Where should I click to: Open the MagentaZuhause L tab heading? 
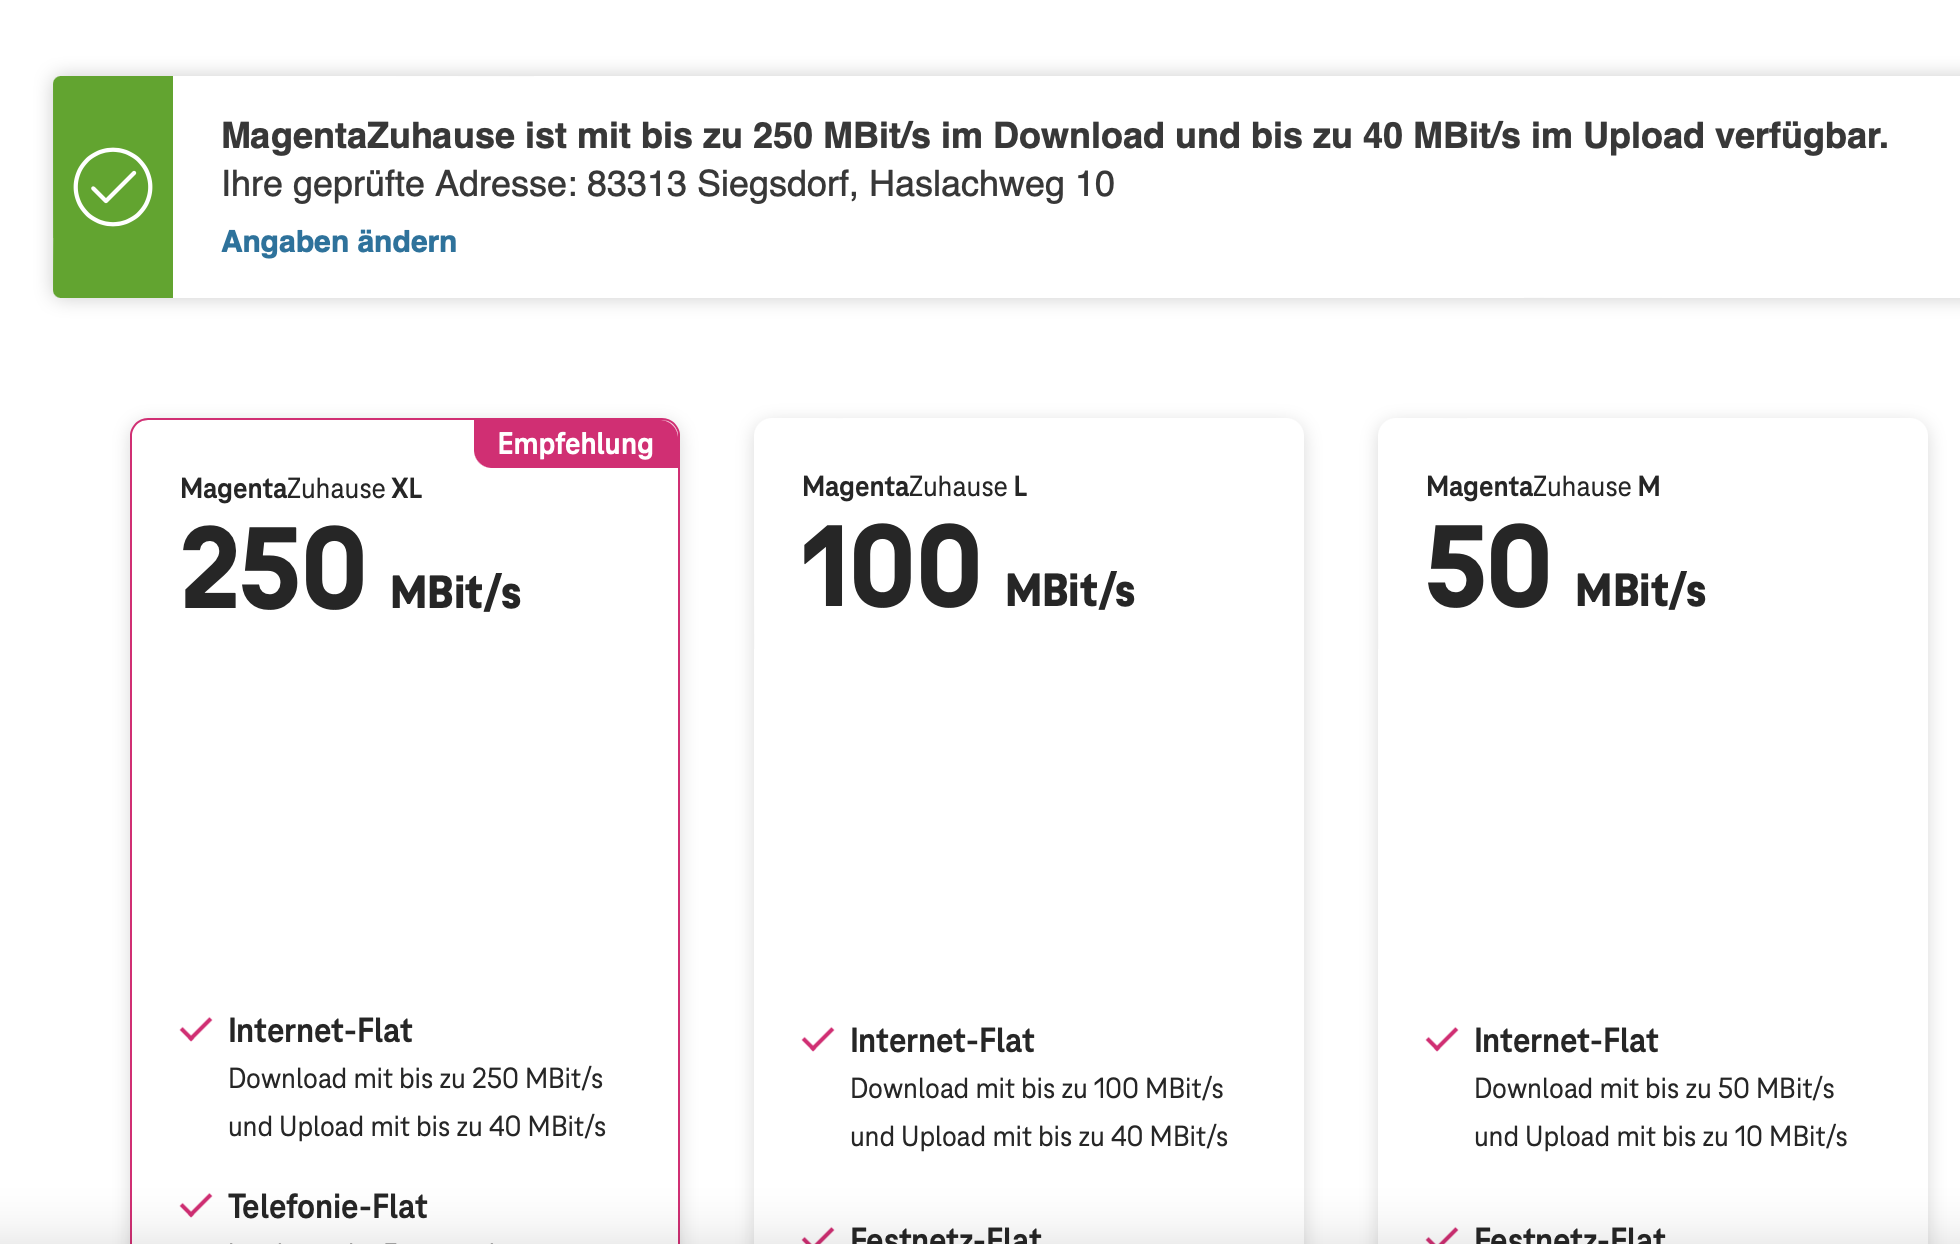click(912, 487)
